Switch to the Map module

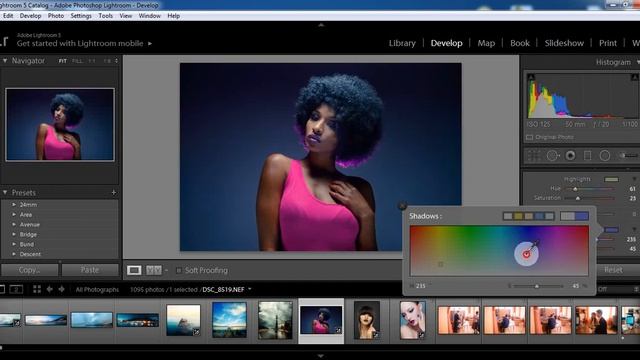[x=486, y=43]
